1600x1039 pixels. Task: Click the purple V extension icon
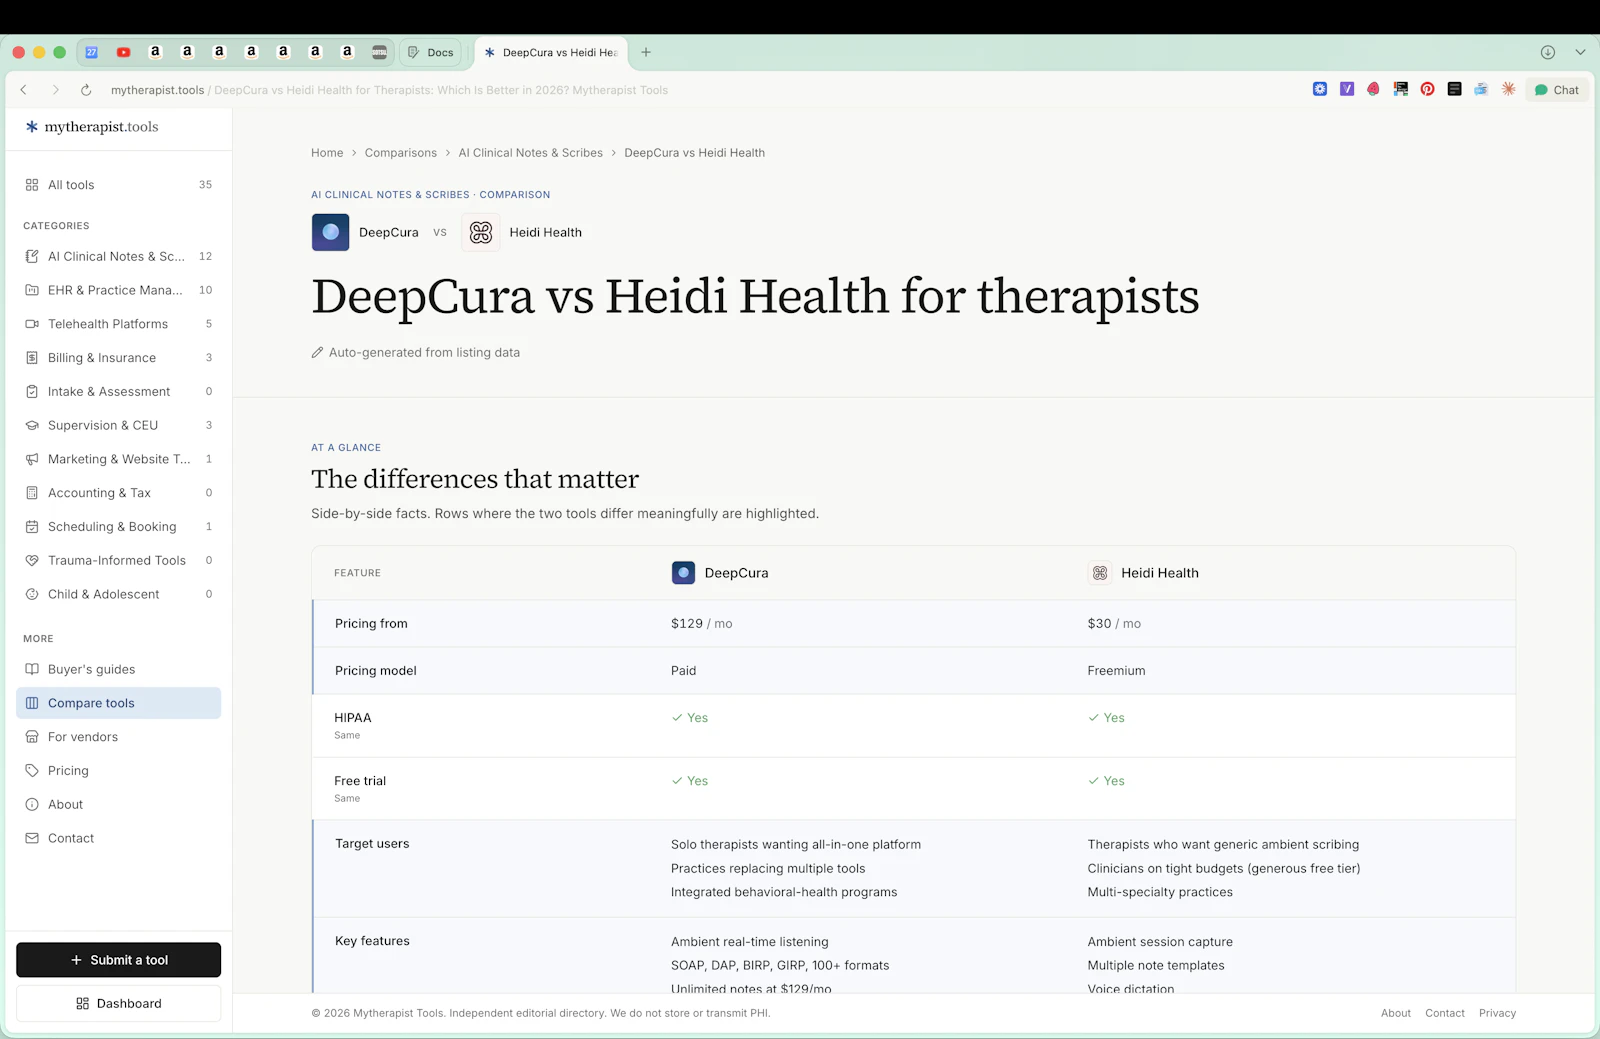click(x=1347, y=89)
